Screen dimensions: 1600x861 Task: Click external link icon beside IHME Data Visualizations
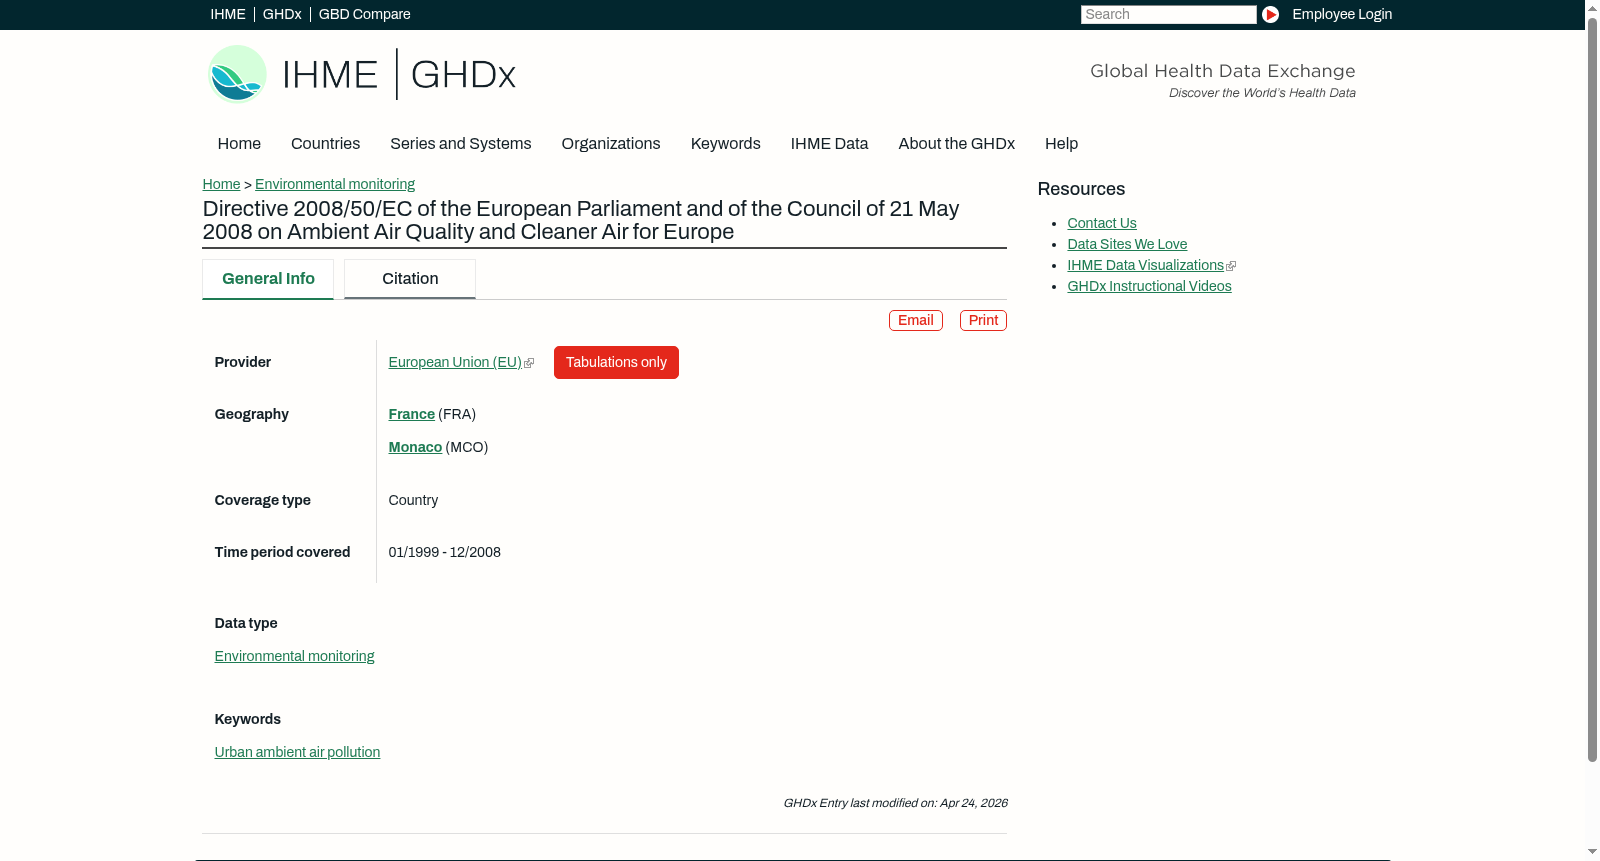(1231, 266)
